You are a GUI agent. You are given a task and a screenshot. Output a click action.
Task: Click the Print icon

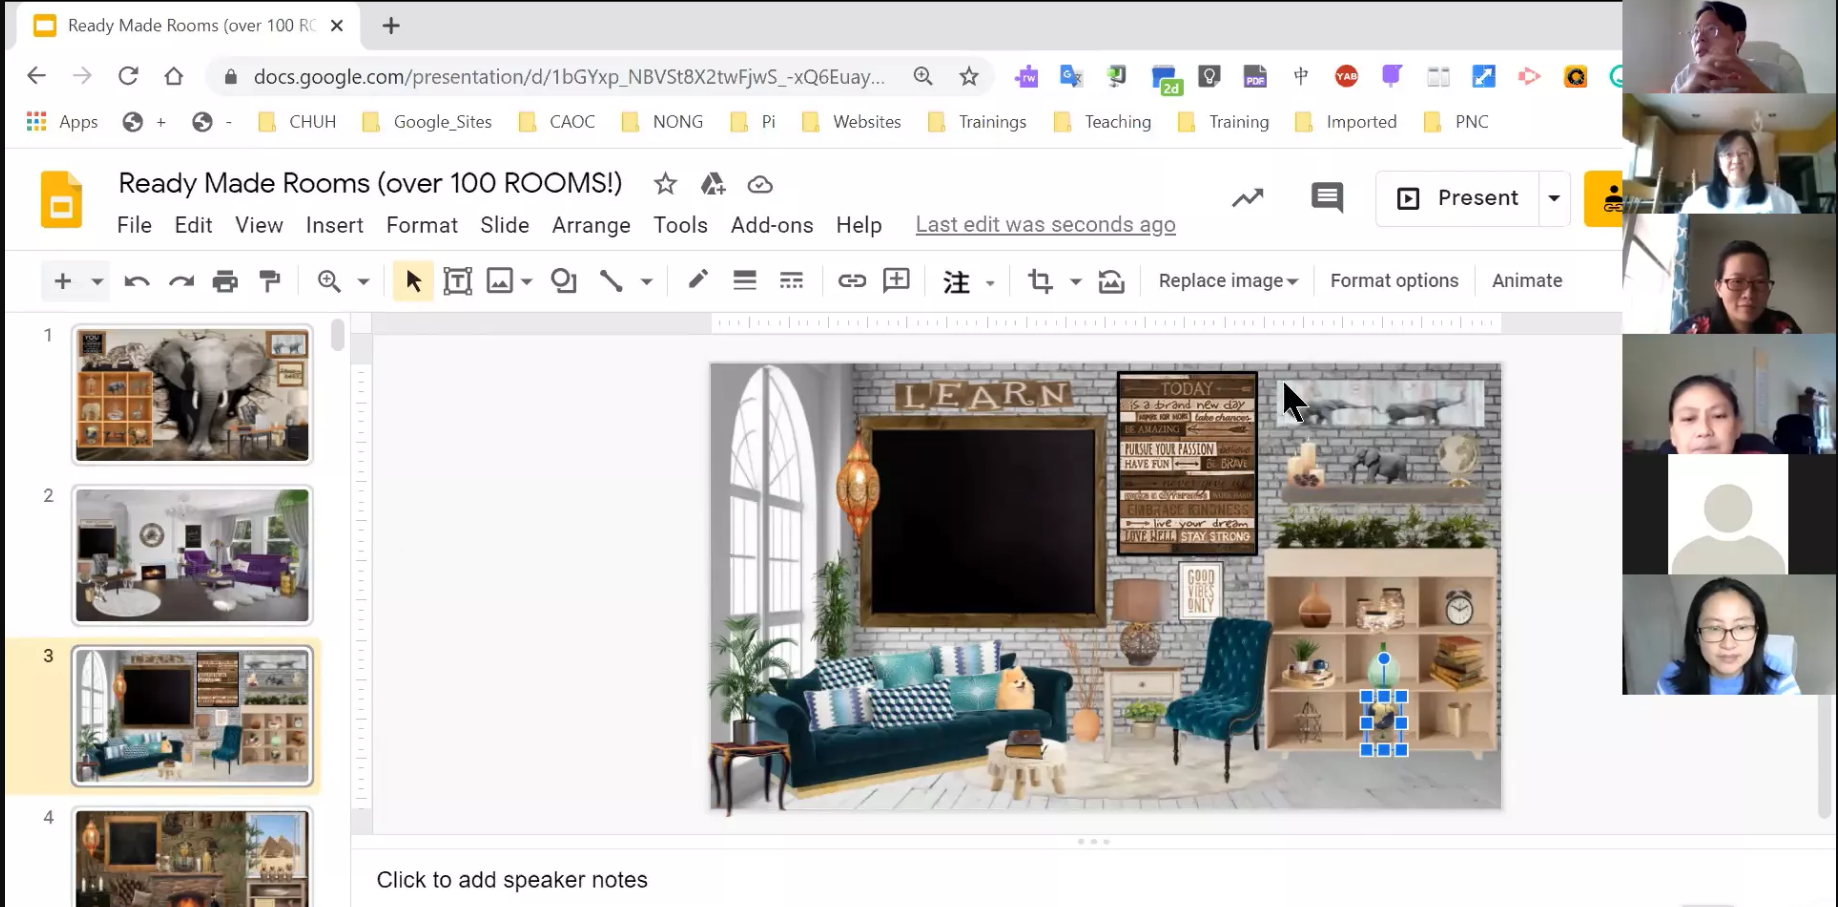point(225,282)
